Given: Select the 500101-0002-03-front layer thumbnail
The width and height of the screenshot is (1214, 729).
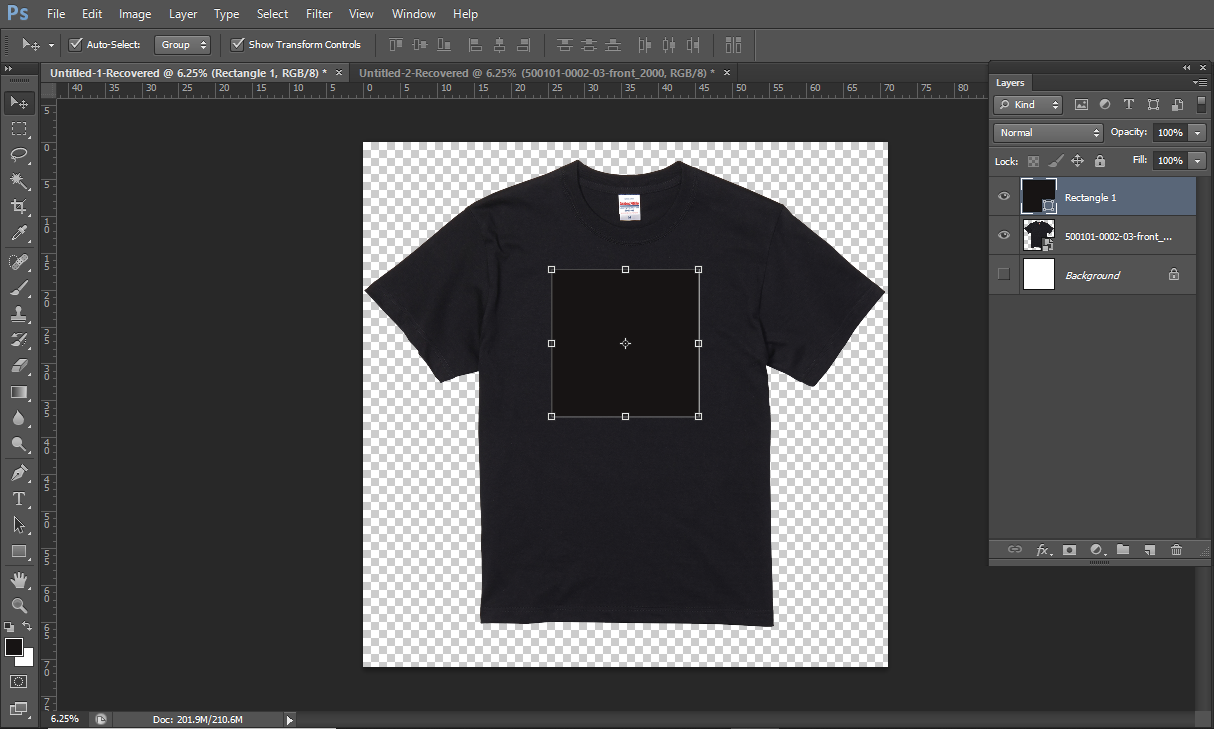Looking at the screenshot, I should (1039, 236).
